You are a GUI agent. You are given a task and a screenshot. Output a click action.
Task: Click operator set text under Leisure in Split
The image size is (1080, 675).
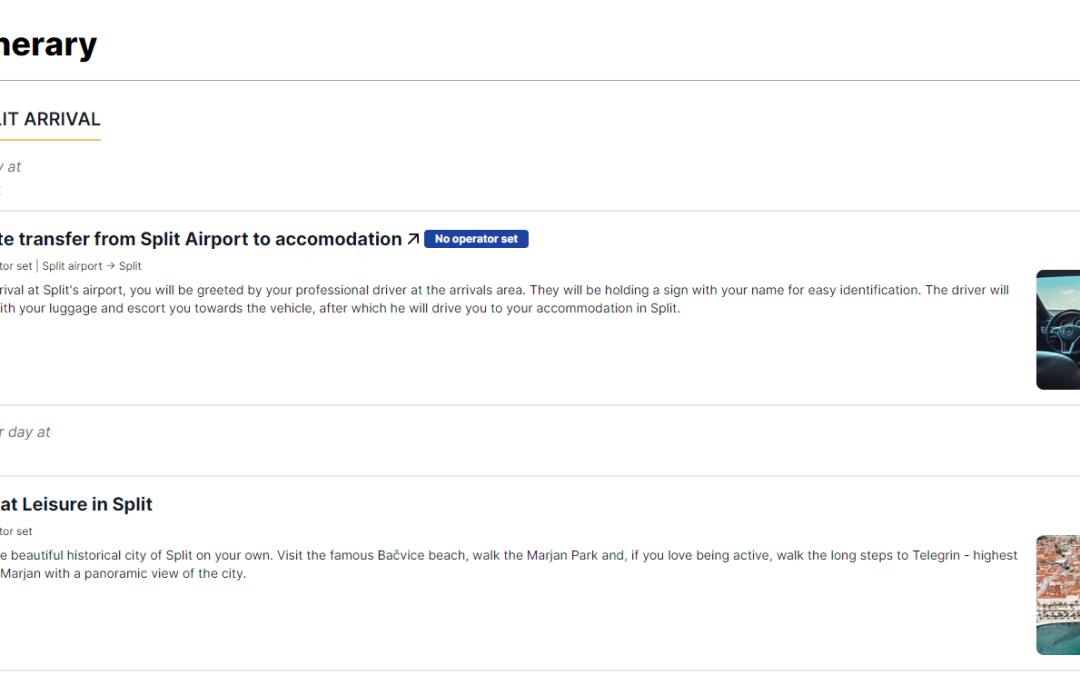click(x=16, y=531)
